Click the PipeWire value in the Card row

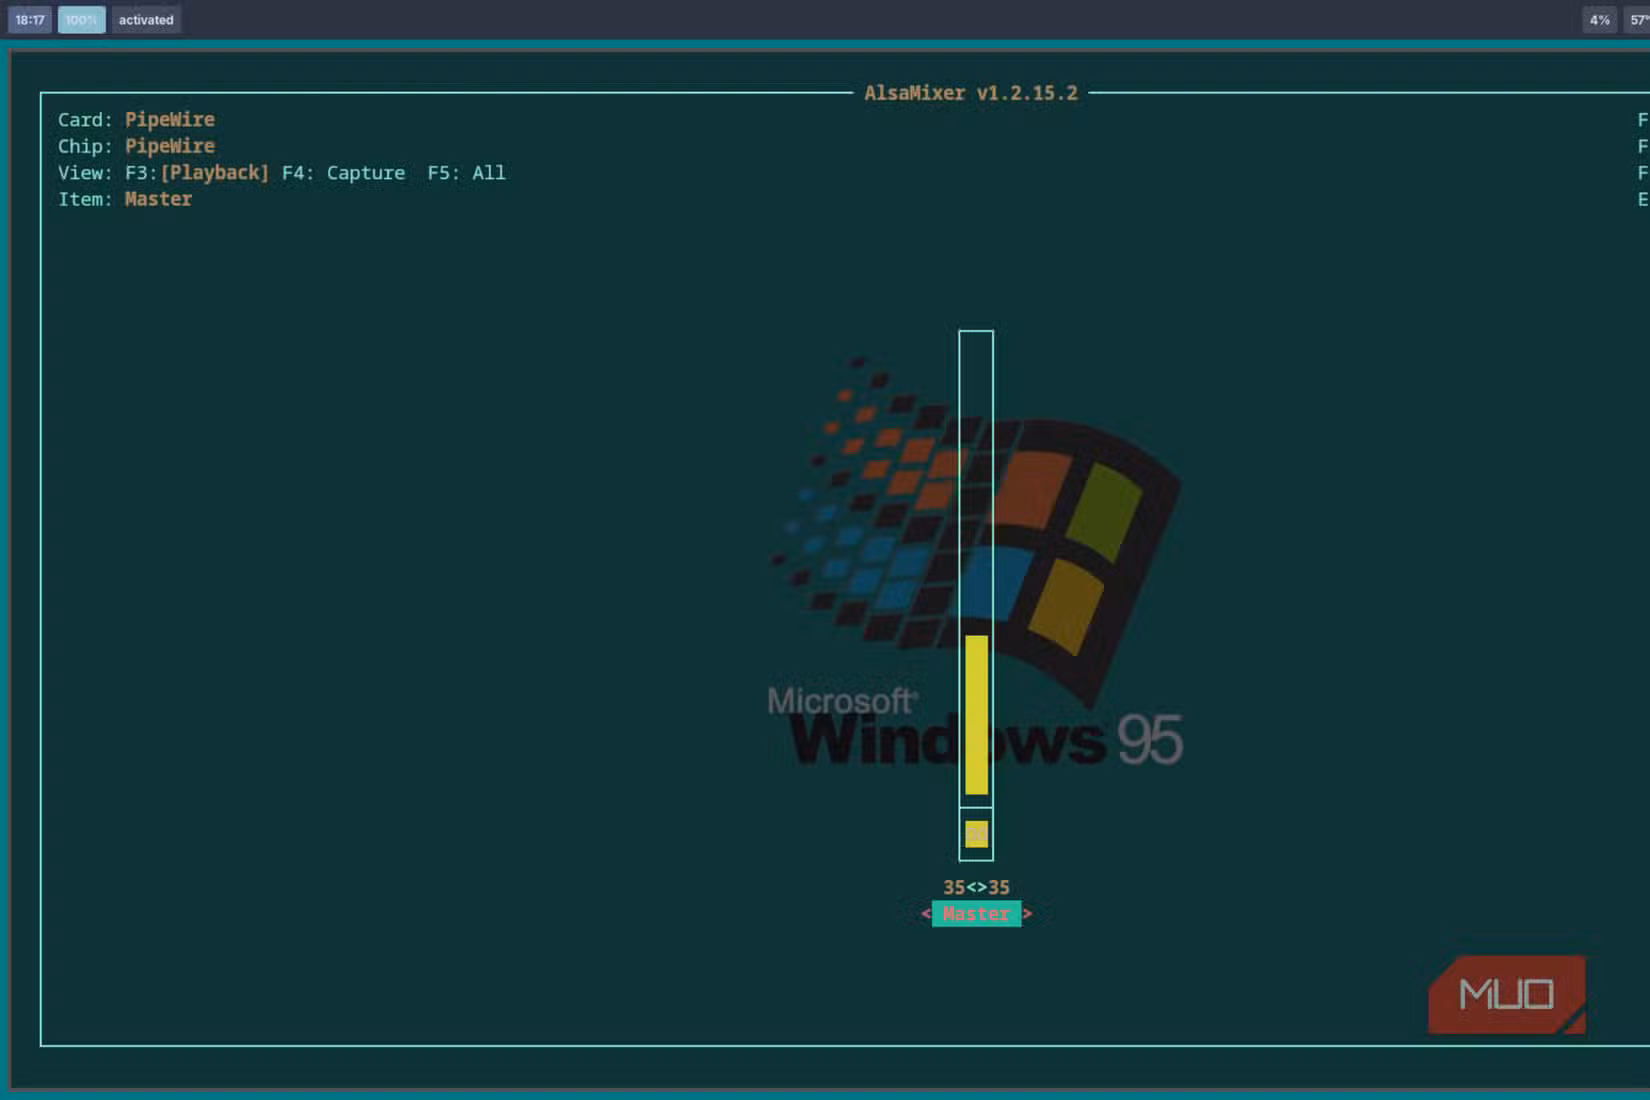[x=169, y=120]
